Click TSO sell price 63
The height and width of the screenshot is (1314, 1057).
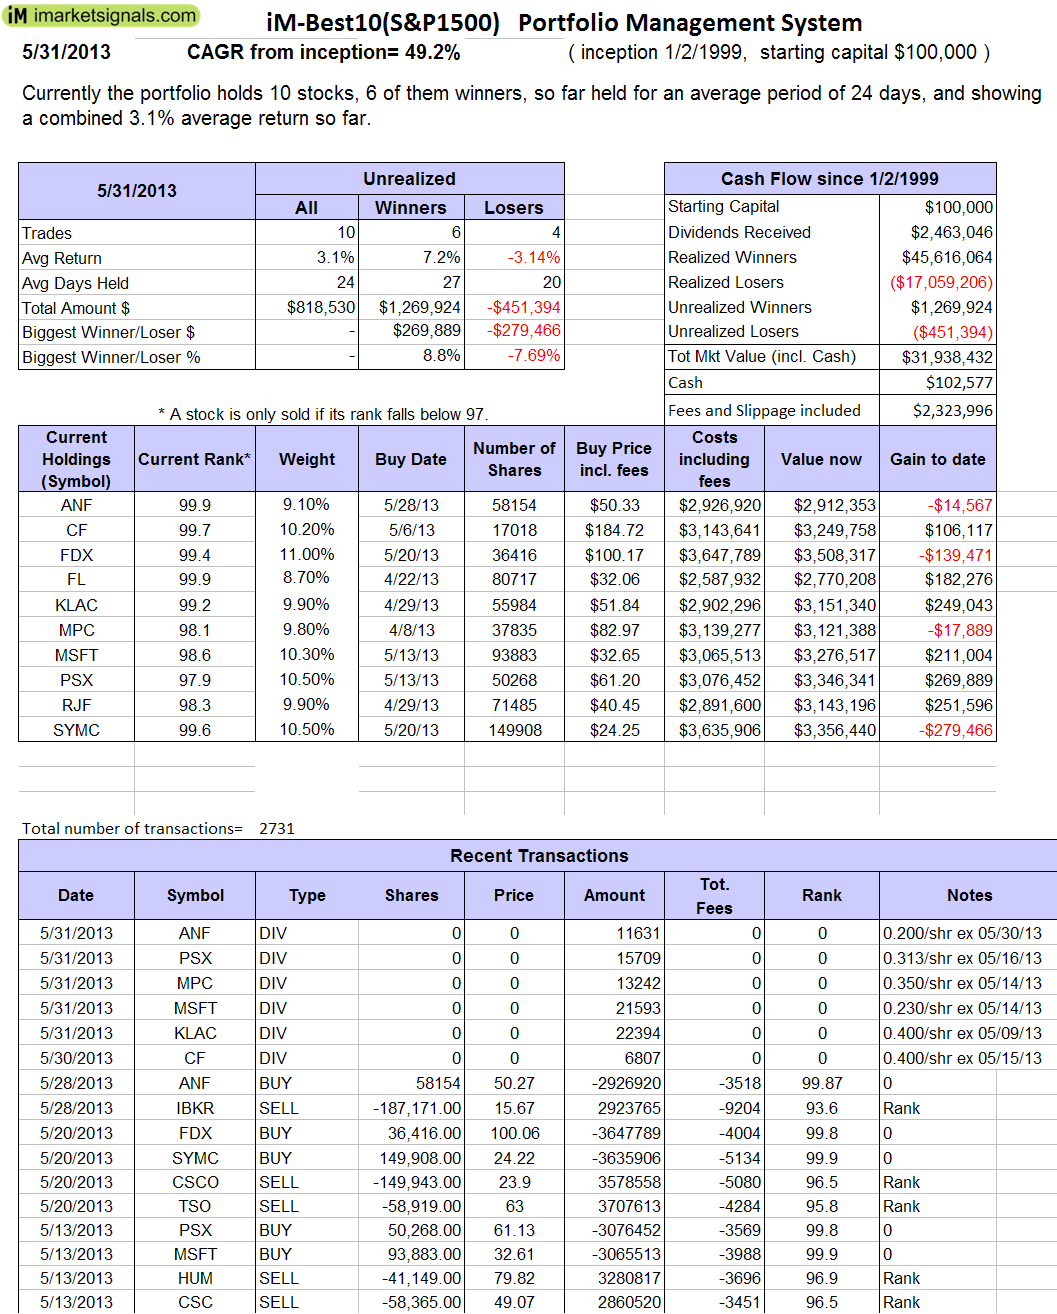(514, 1206)
